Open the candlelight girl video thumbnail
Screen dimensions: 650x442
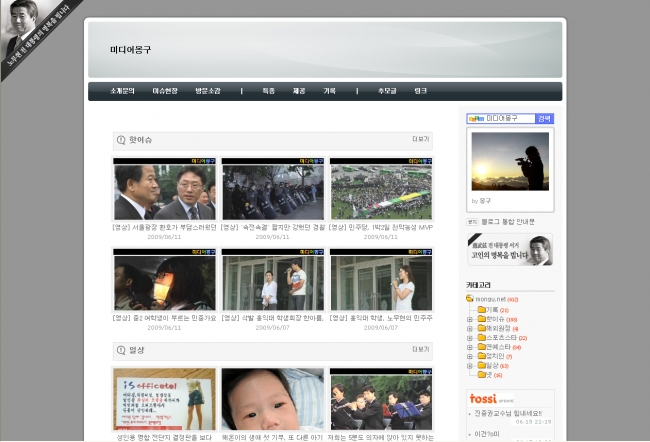click(165, 280)
